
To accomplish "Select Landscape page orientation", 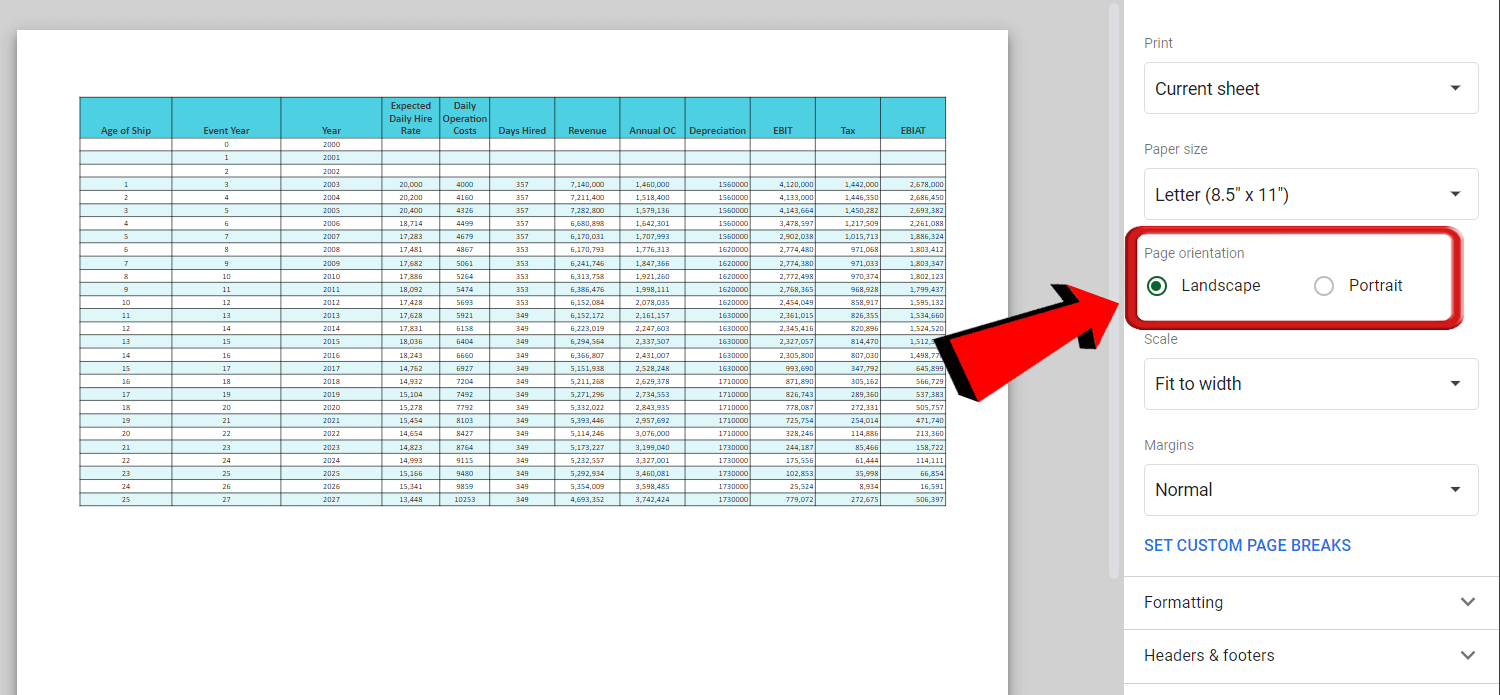I will point(1157,285).
